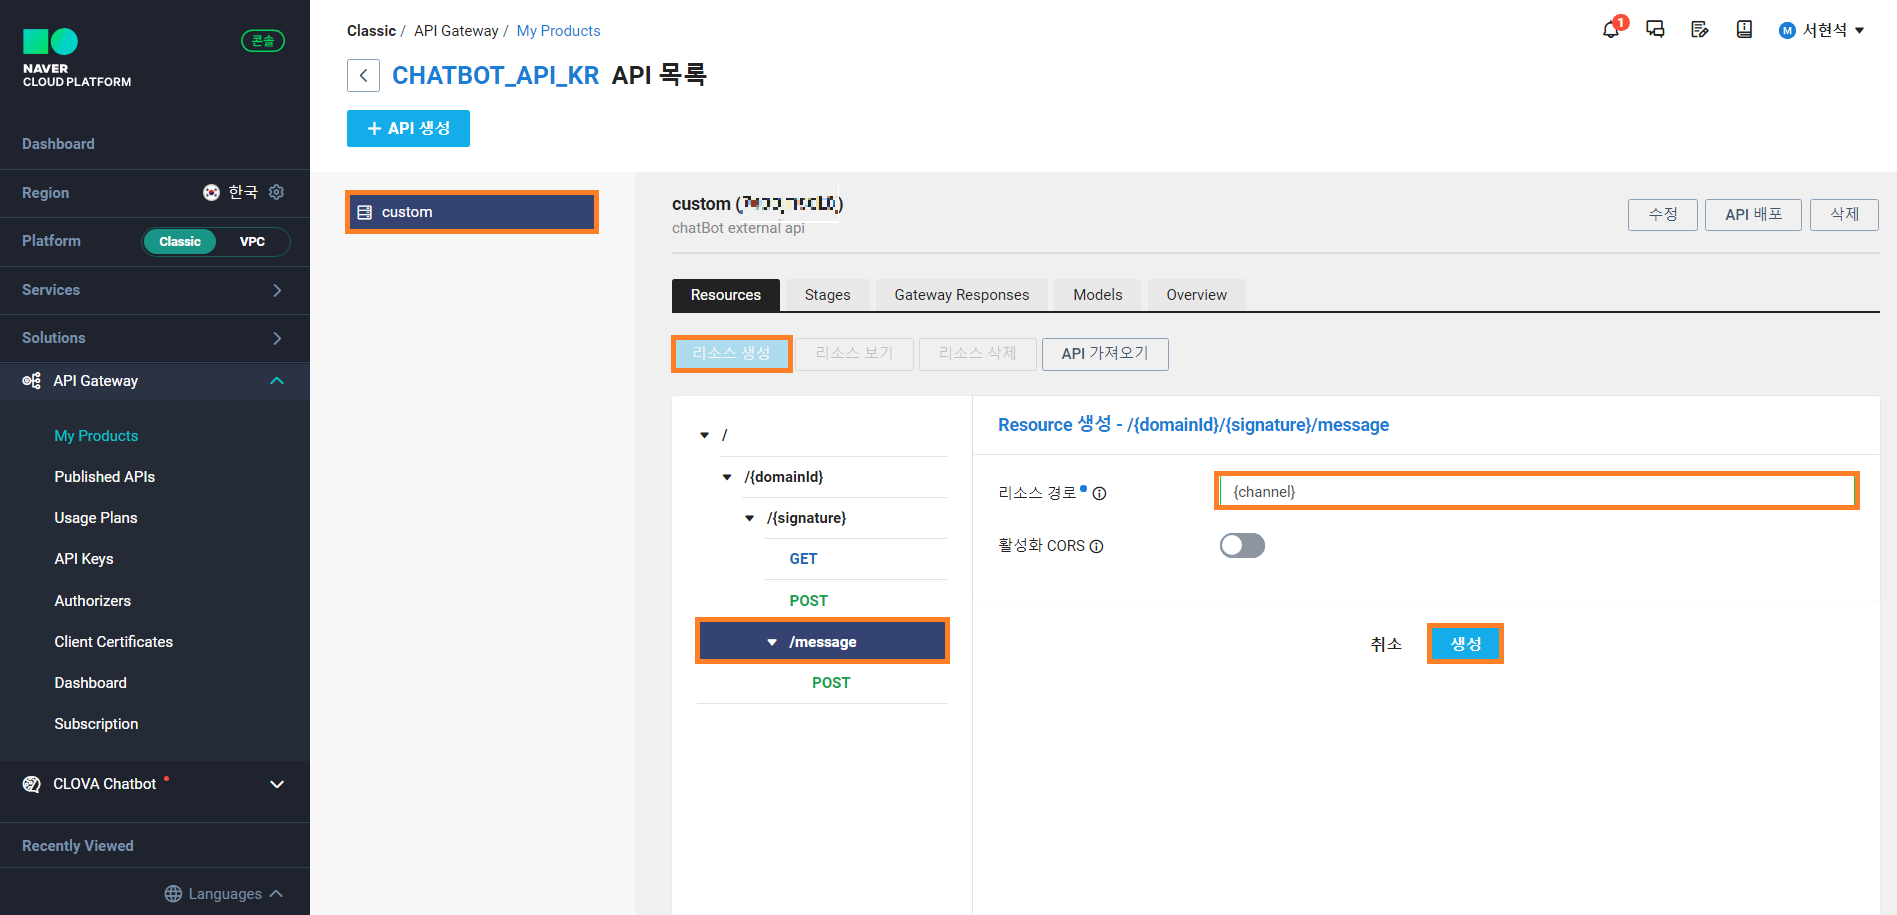Open Published APIs in sidebar
The image size is (1897, 915).
[x=105, y=477]
